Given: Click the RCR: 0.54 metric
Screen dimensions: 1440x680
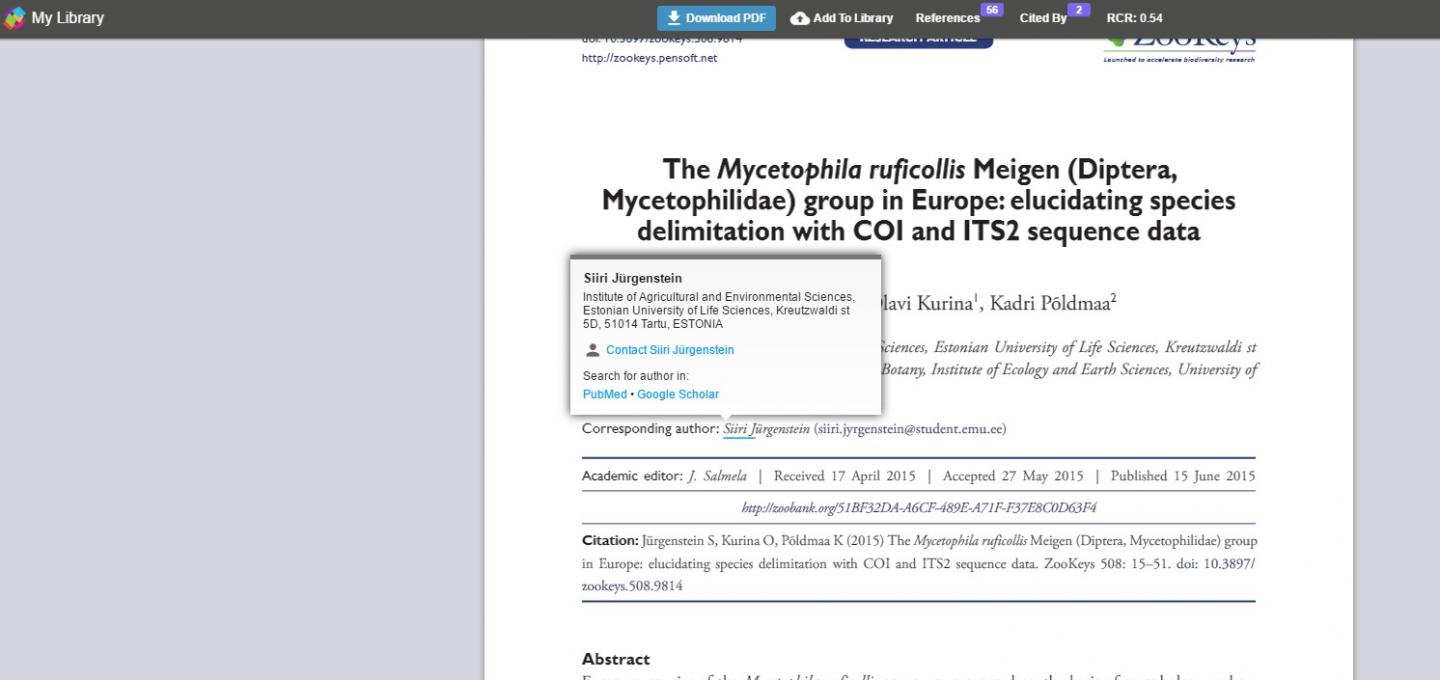Looking at the screenshot, I should point(1134,18).
